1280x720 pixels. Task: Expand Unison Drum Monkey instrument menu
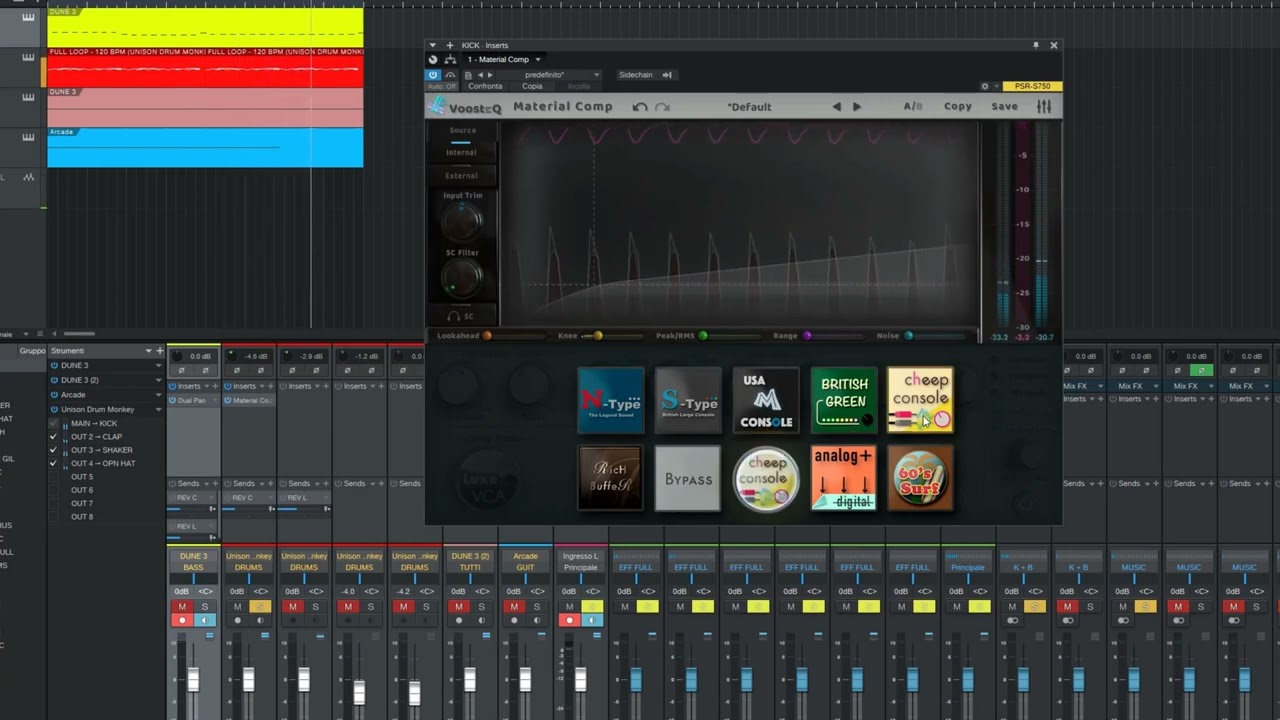tap(158, 409)
